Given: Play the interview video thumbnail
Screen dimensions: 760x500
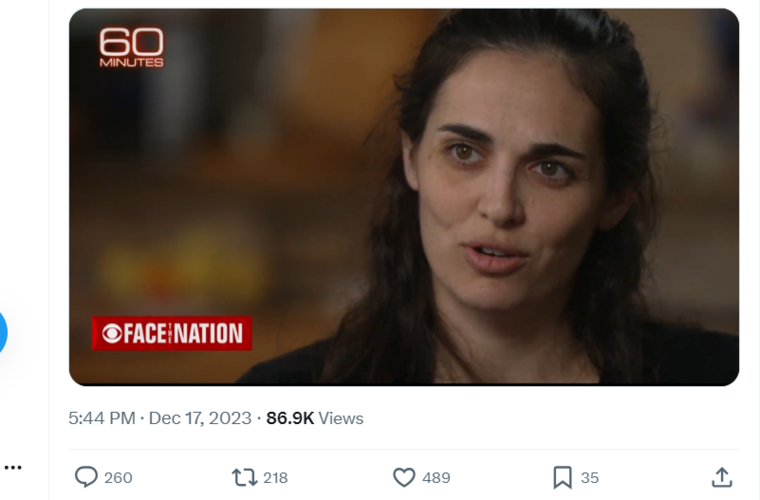Looking at the screenshot, I should point(404,197).
